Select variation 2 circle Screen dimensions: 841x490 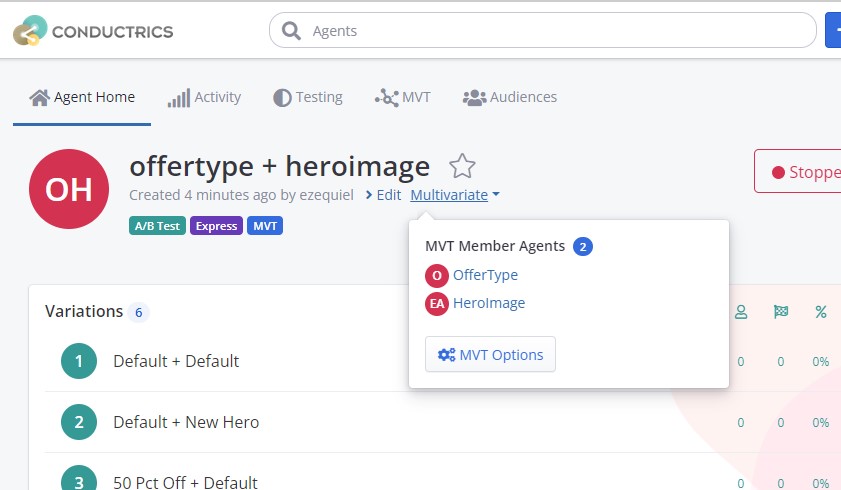79,422
